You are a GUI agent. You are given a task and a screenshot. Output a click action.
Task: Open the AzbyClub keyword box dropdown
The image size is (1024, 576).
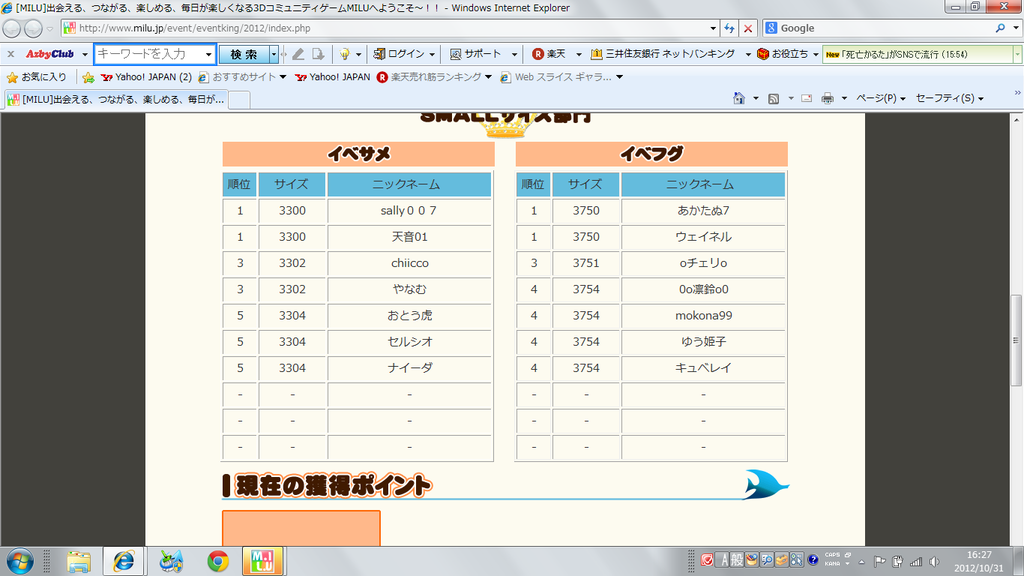point(208,54)
